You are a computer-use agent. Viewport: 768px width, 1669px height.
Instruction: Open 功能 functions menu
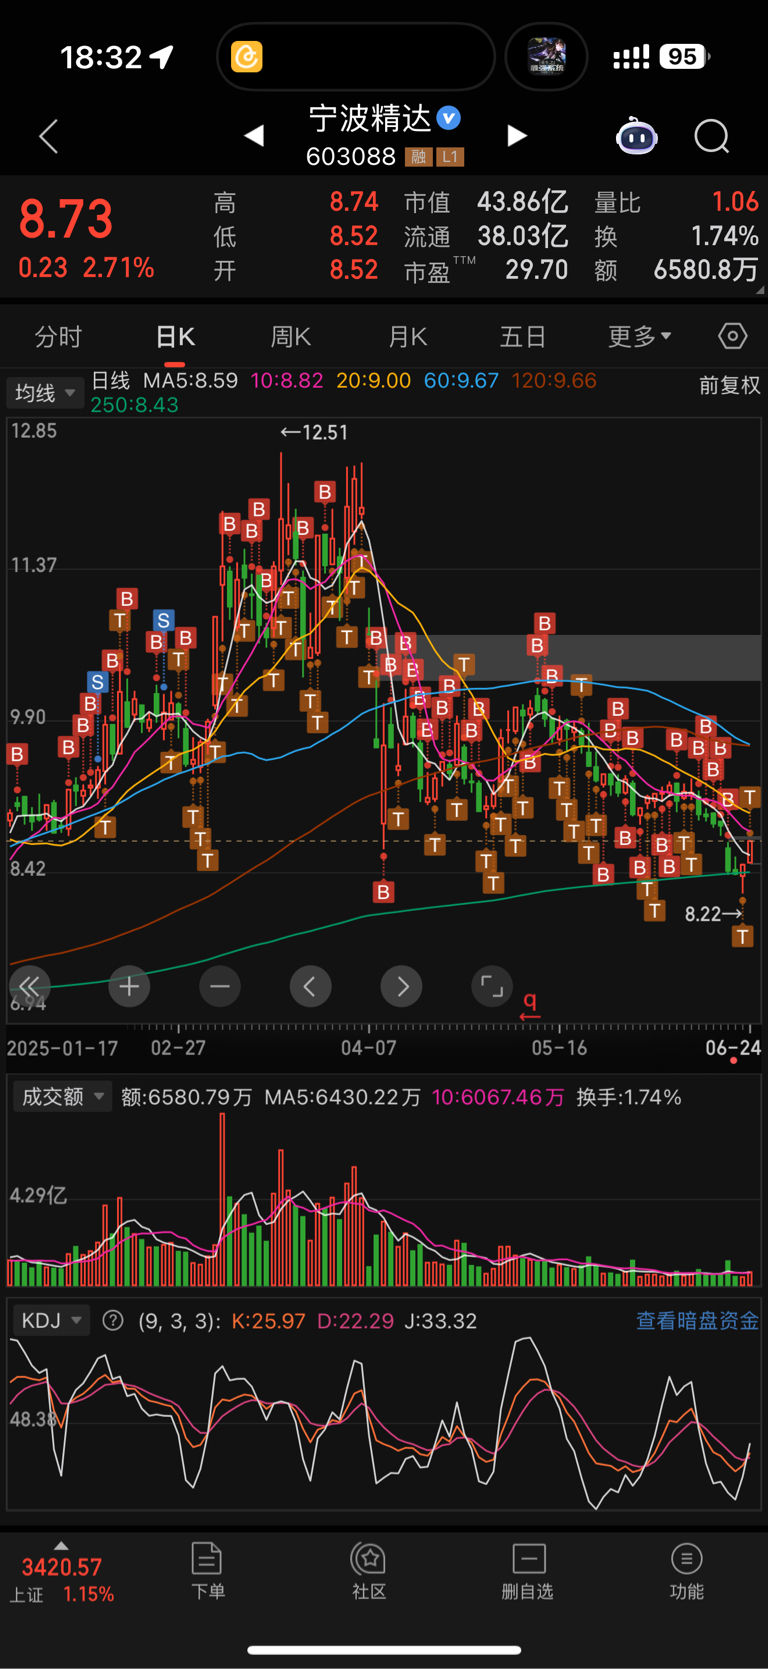686,1571
